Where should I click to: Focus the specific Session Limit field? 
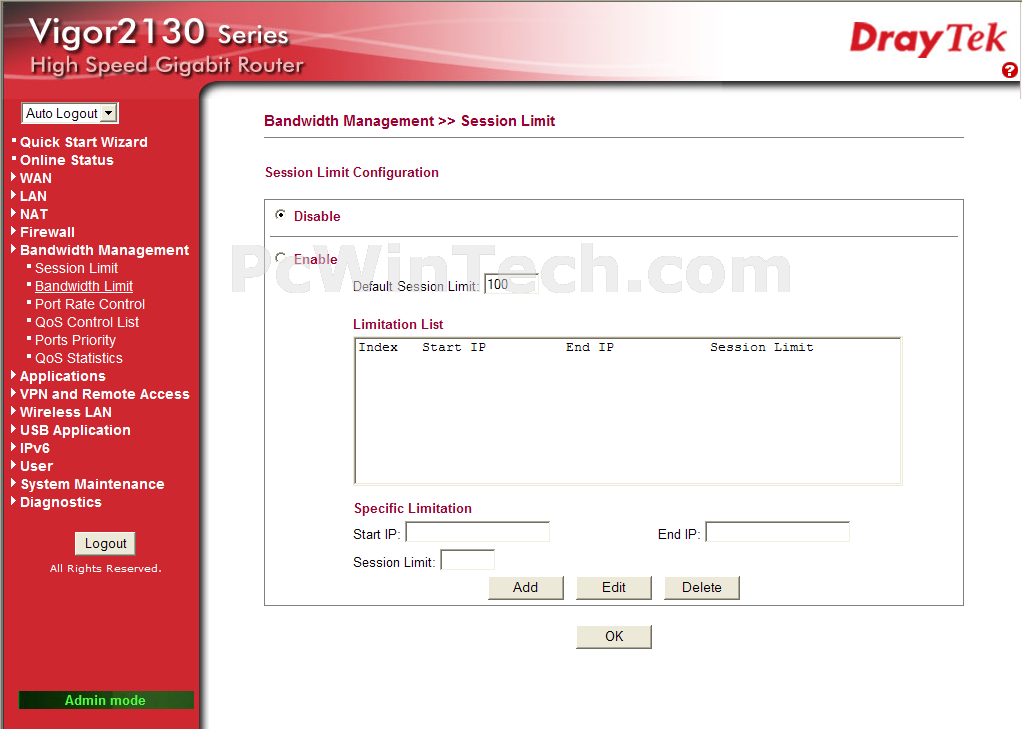click(x=467, y=560)
